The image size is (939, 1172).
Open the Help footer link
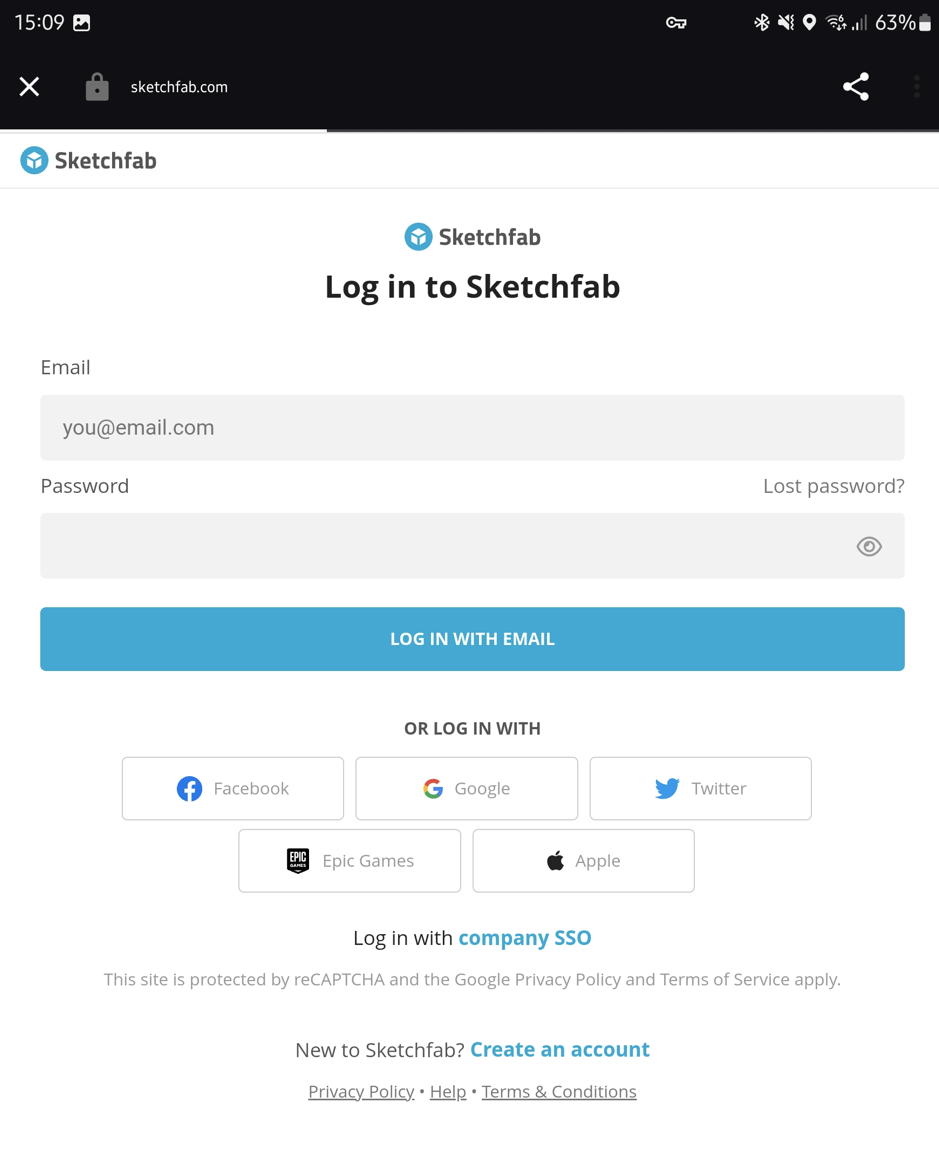pyautogui.click(x=448, y=1091)
